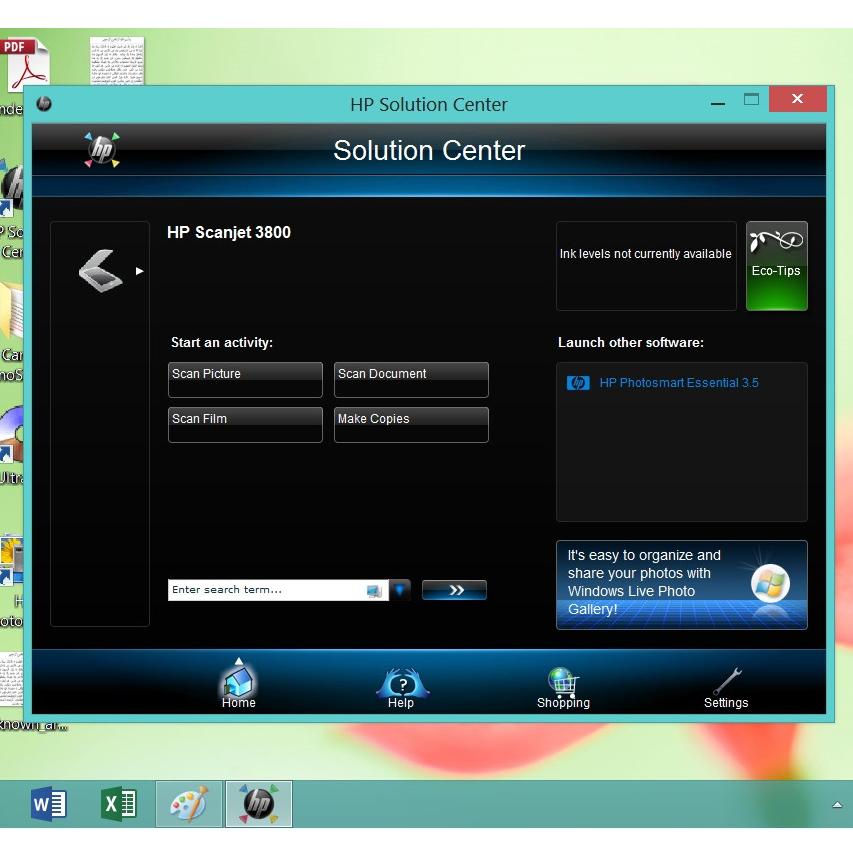Start the Scan Picture activity
853x853 pixels.
pos(245,379)
